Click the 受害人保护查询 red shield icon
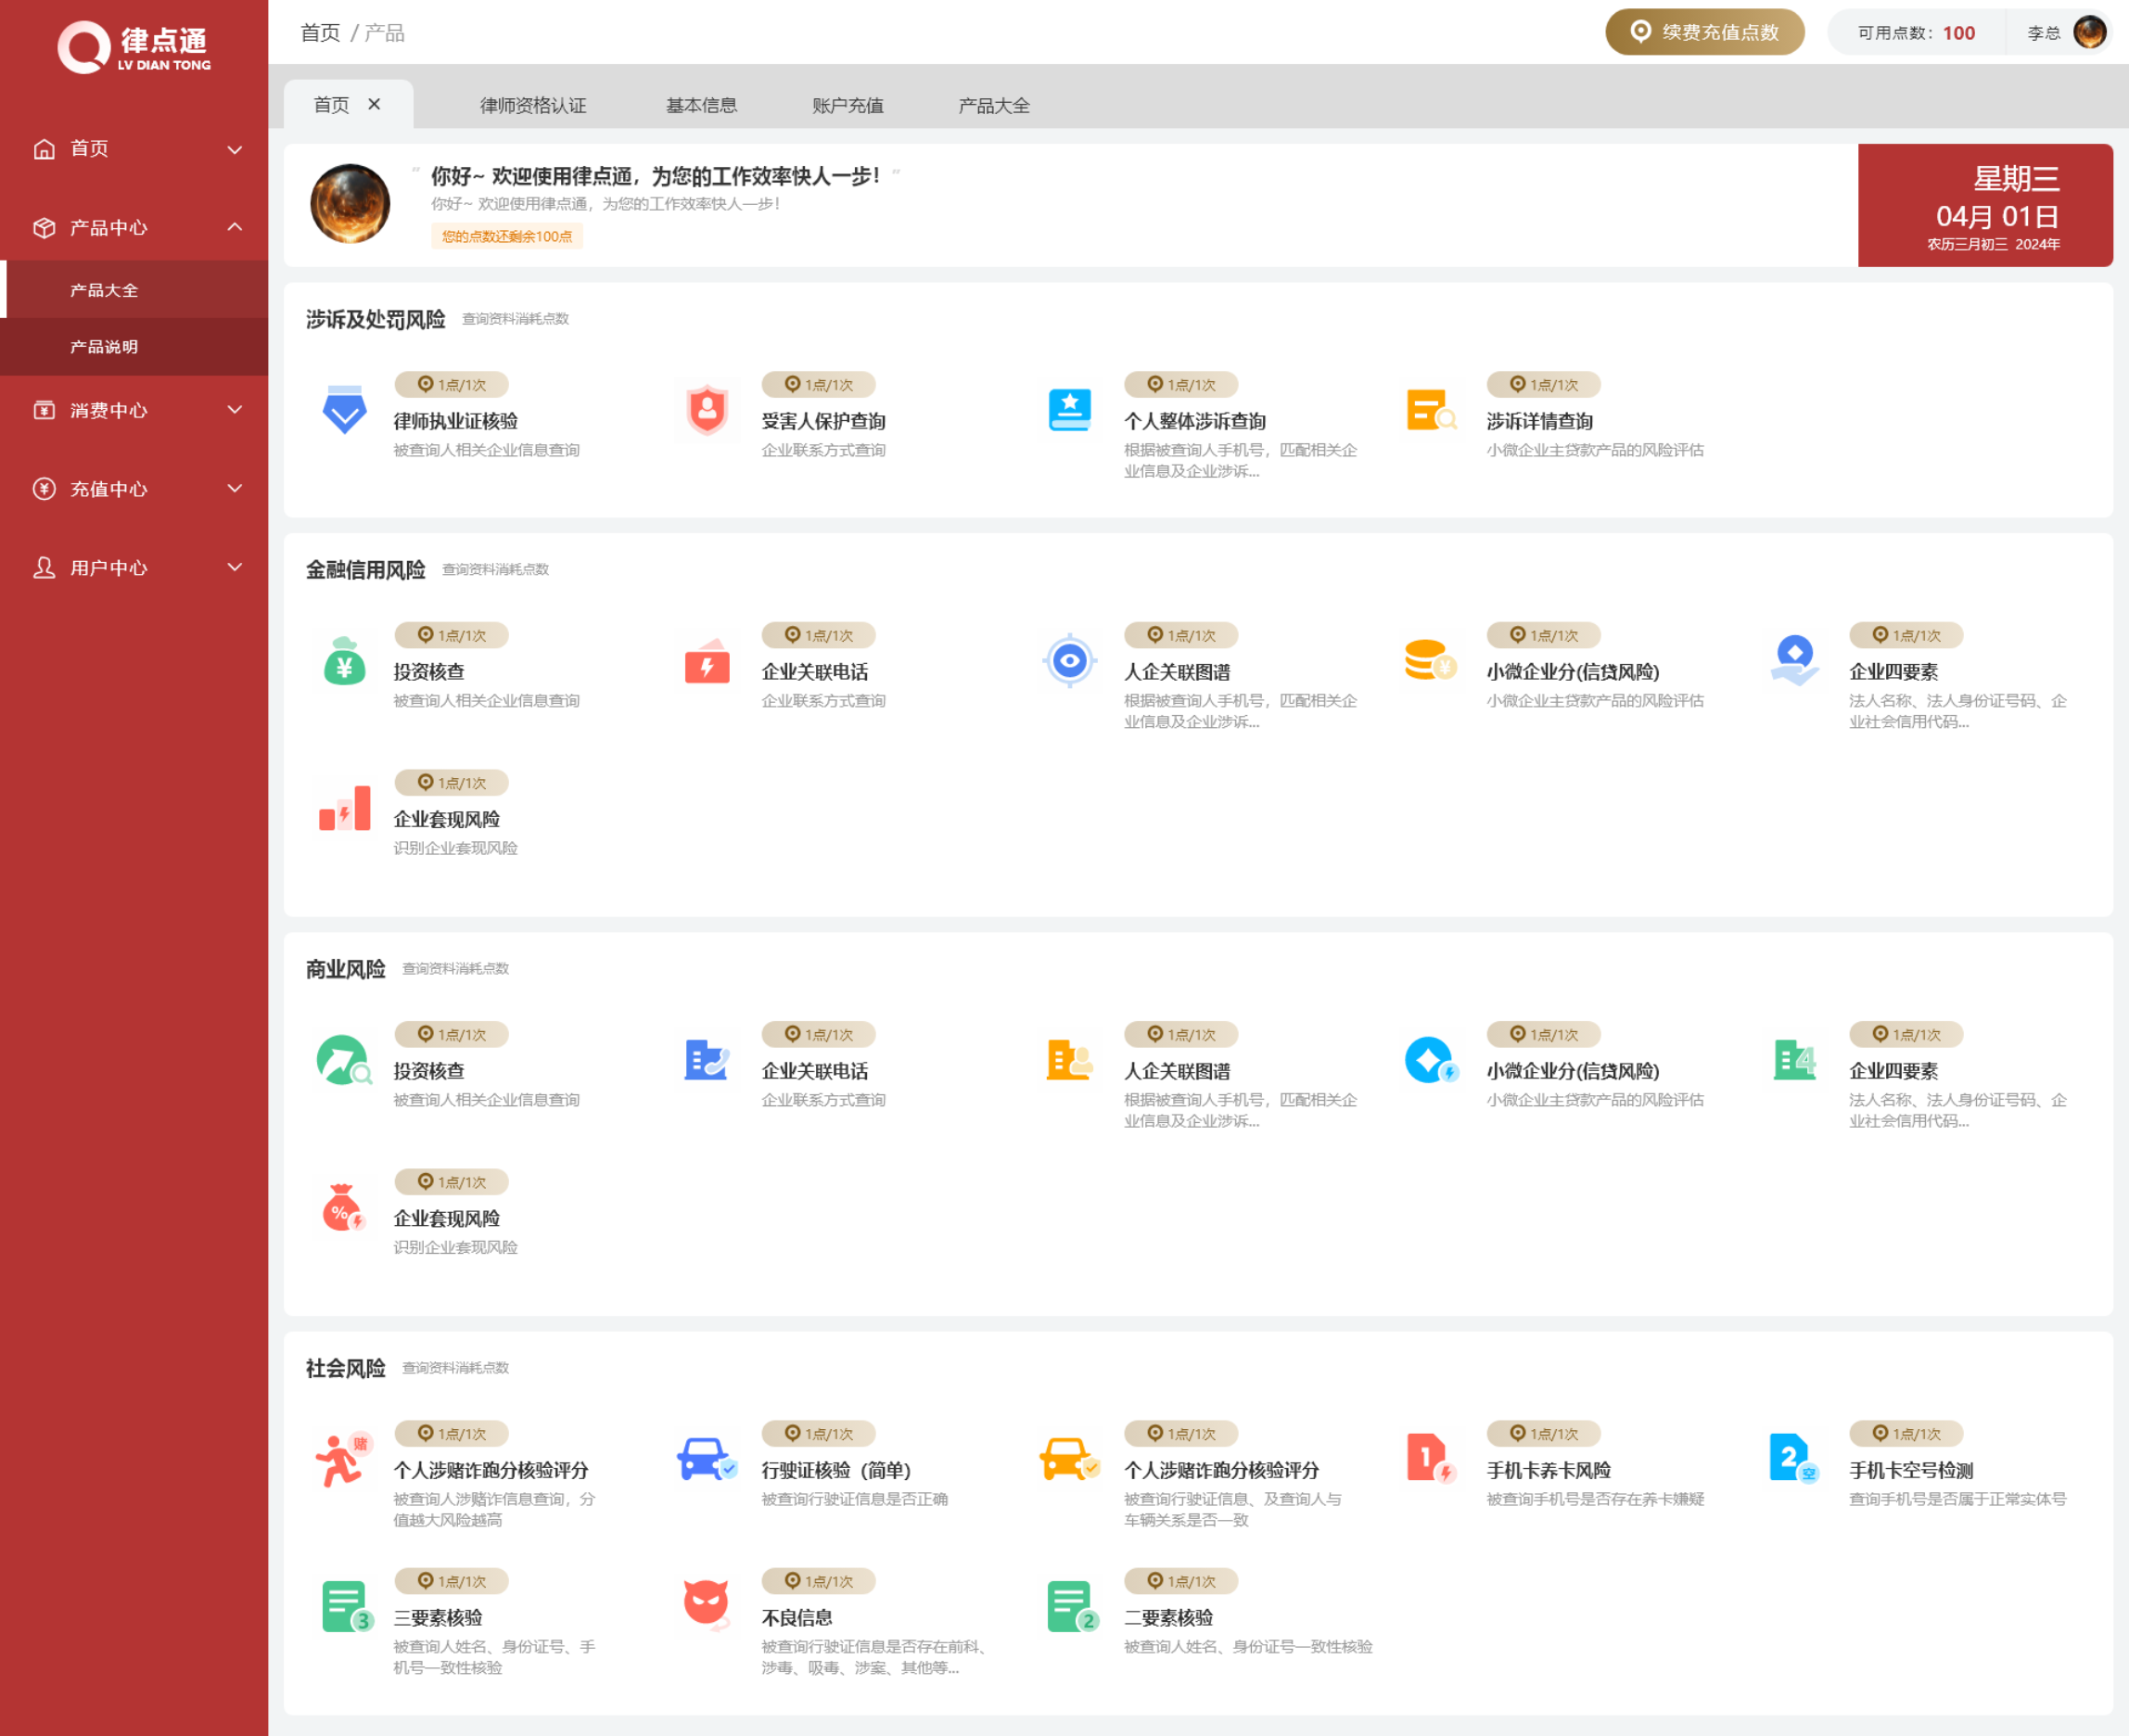This screenshot has height=1736, width=2129. [706, 410]
